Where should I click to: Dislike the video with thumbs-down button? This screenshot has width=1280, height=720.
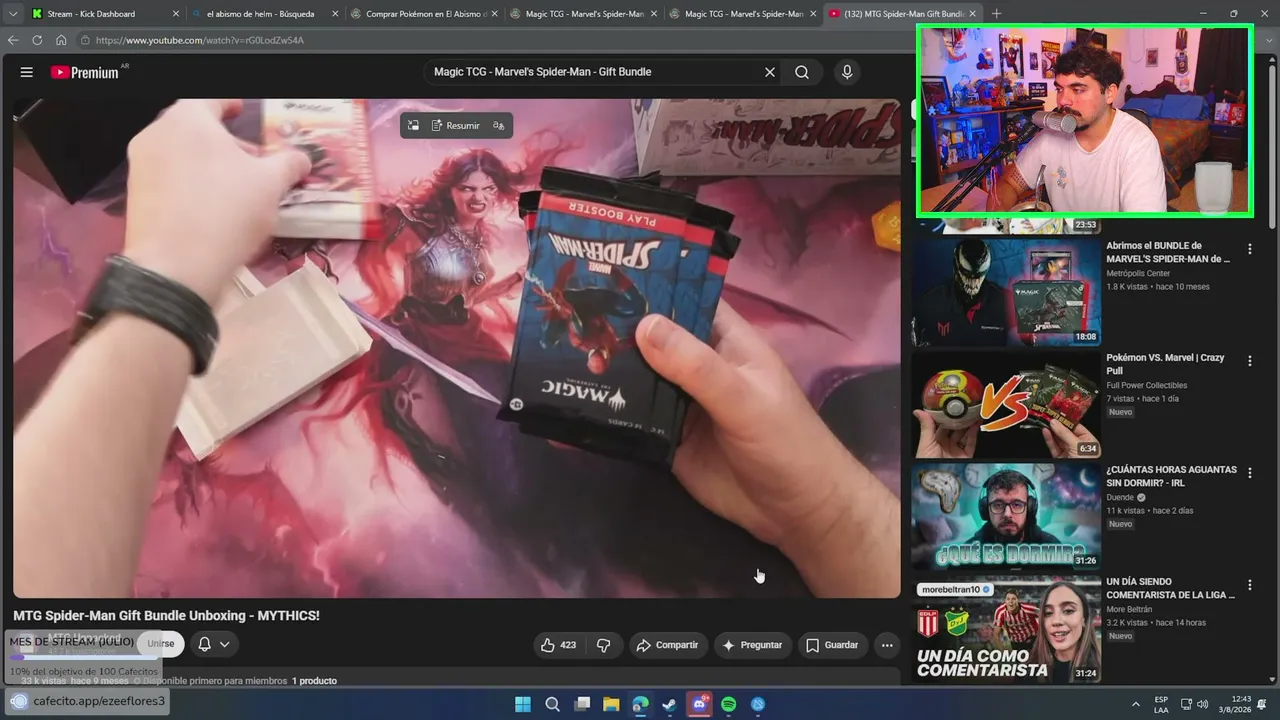pyautogui.click(x=603, y=645)
